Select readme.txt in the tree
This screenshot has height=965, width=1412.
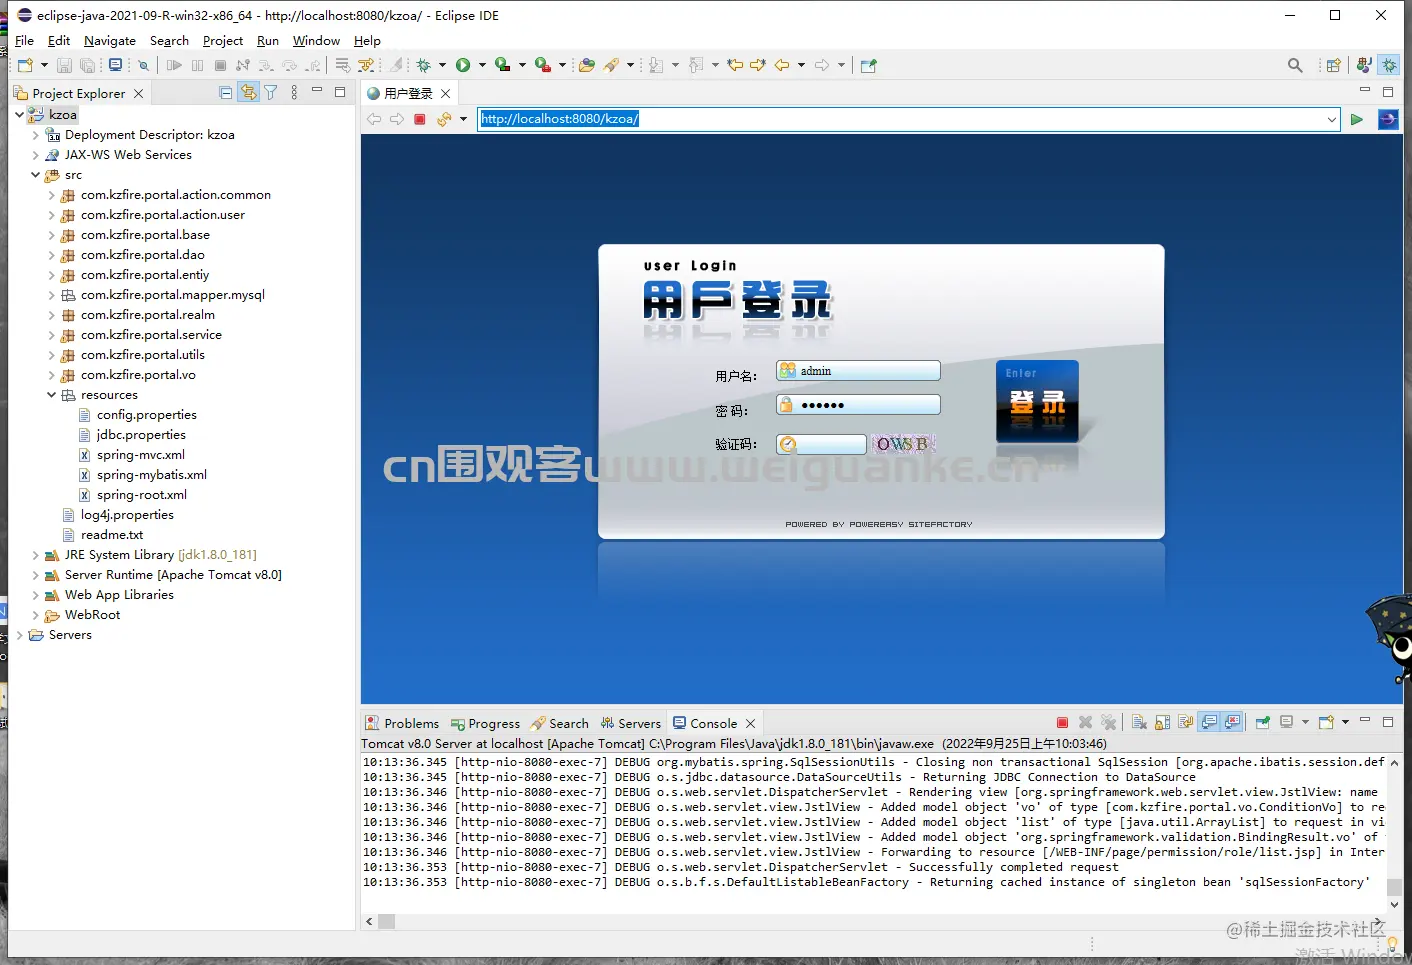click(112, 534)
